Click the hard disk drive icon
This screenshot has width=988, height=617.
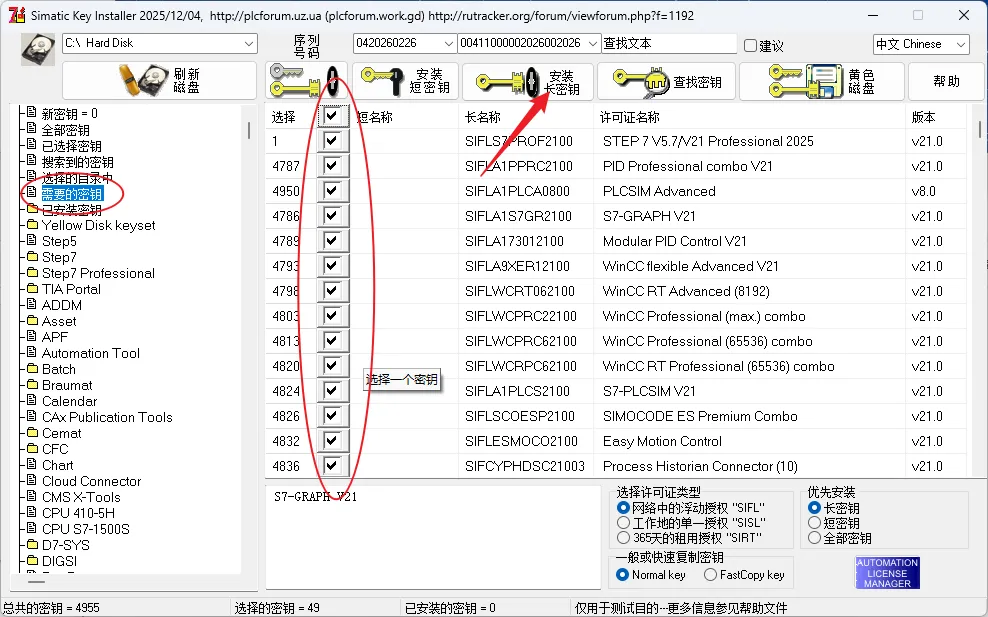(38, 49)
